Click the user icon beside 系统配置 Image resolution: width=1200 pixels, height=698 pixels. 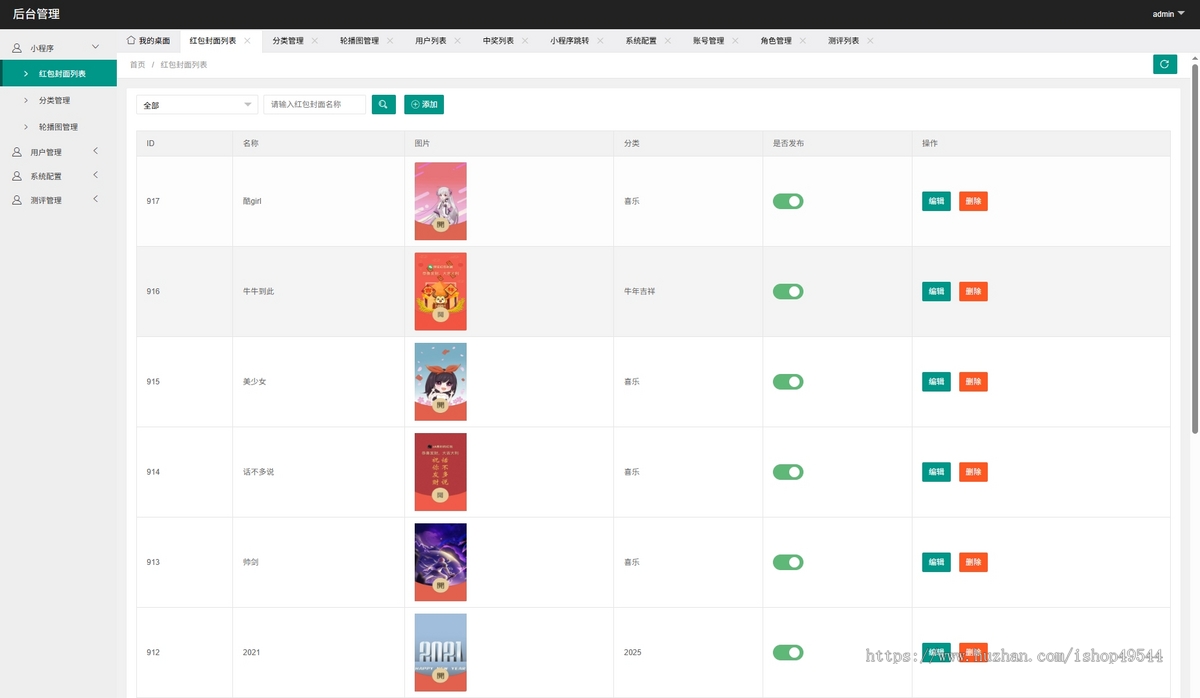pyautogui.click(x=17, y=176)
